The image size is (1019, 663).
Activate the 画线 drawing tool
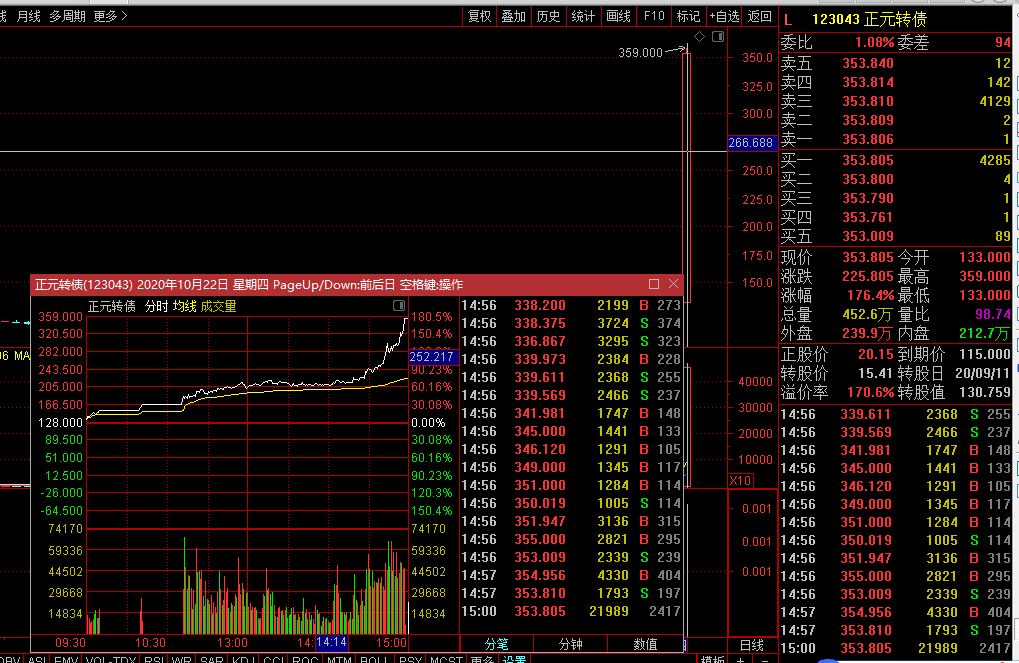click(618, 16)
